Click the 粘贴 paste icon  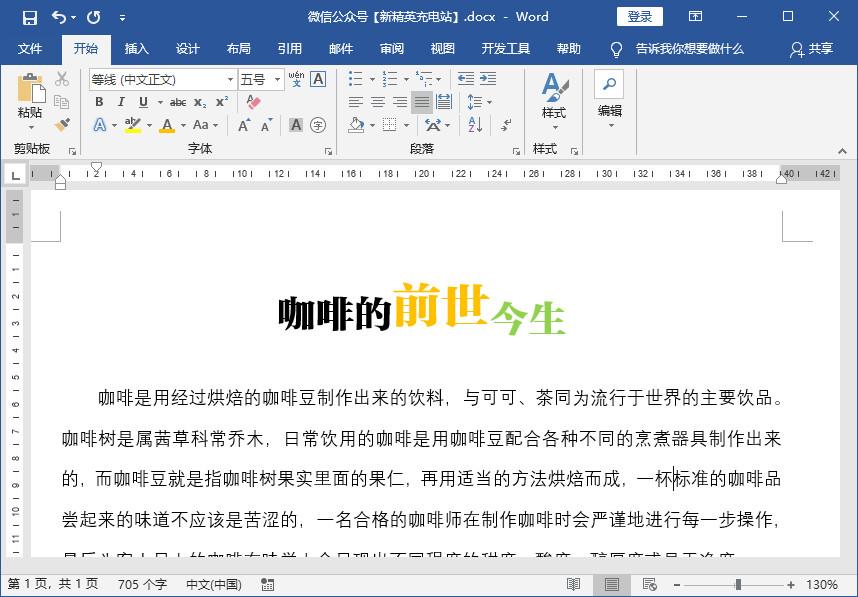pos(31,88)
